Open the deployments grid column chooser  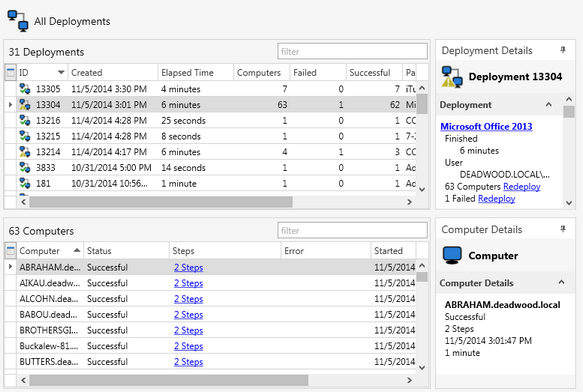pyautogui.click(x=10, y=72)
